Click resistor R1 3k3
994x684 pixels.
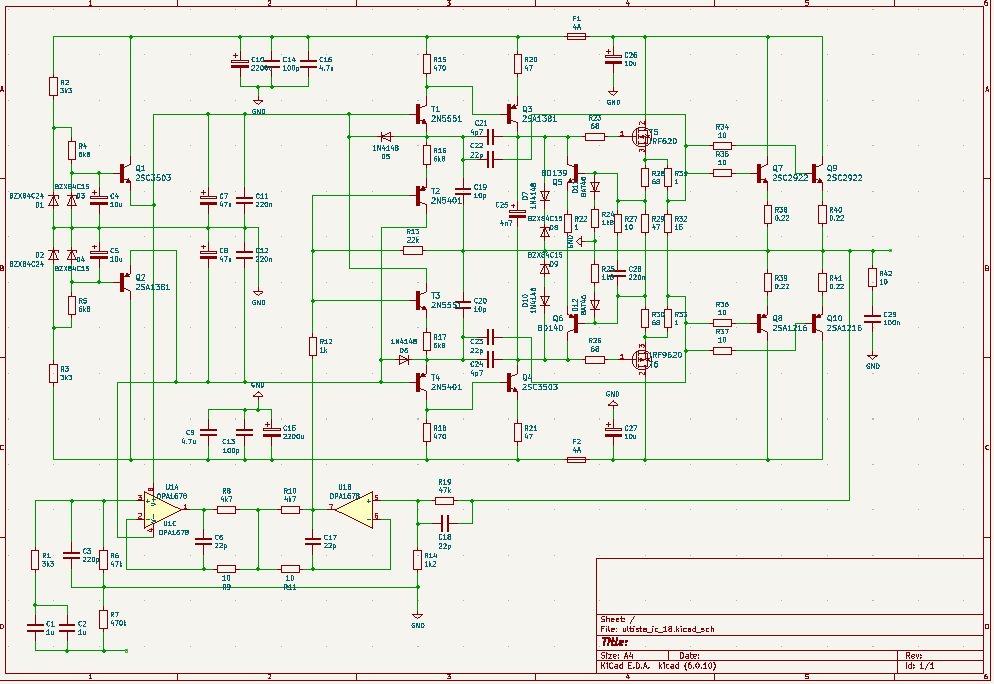pyautogui.click(x=35, y=560)
